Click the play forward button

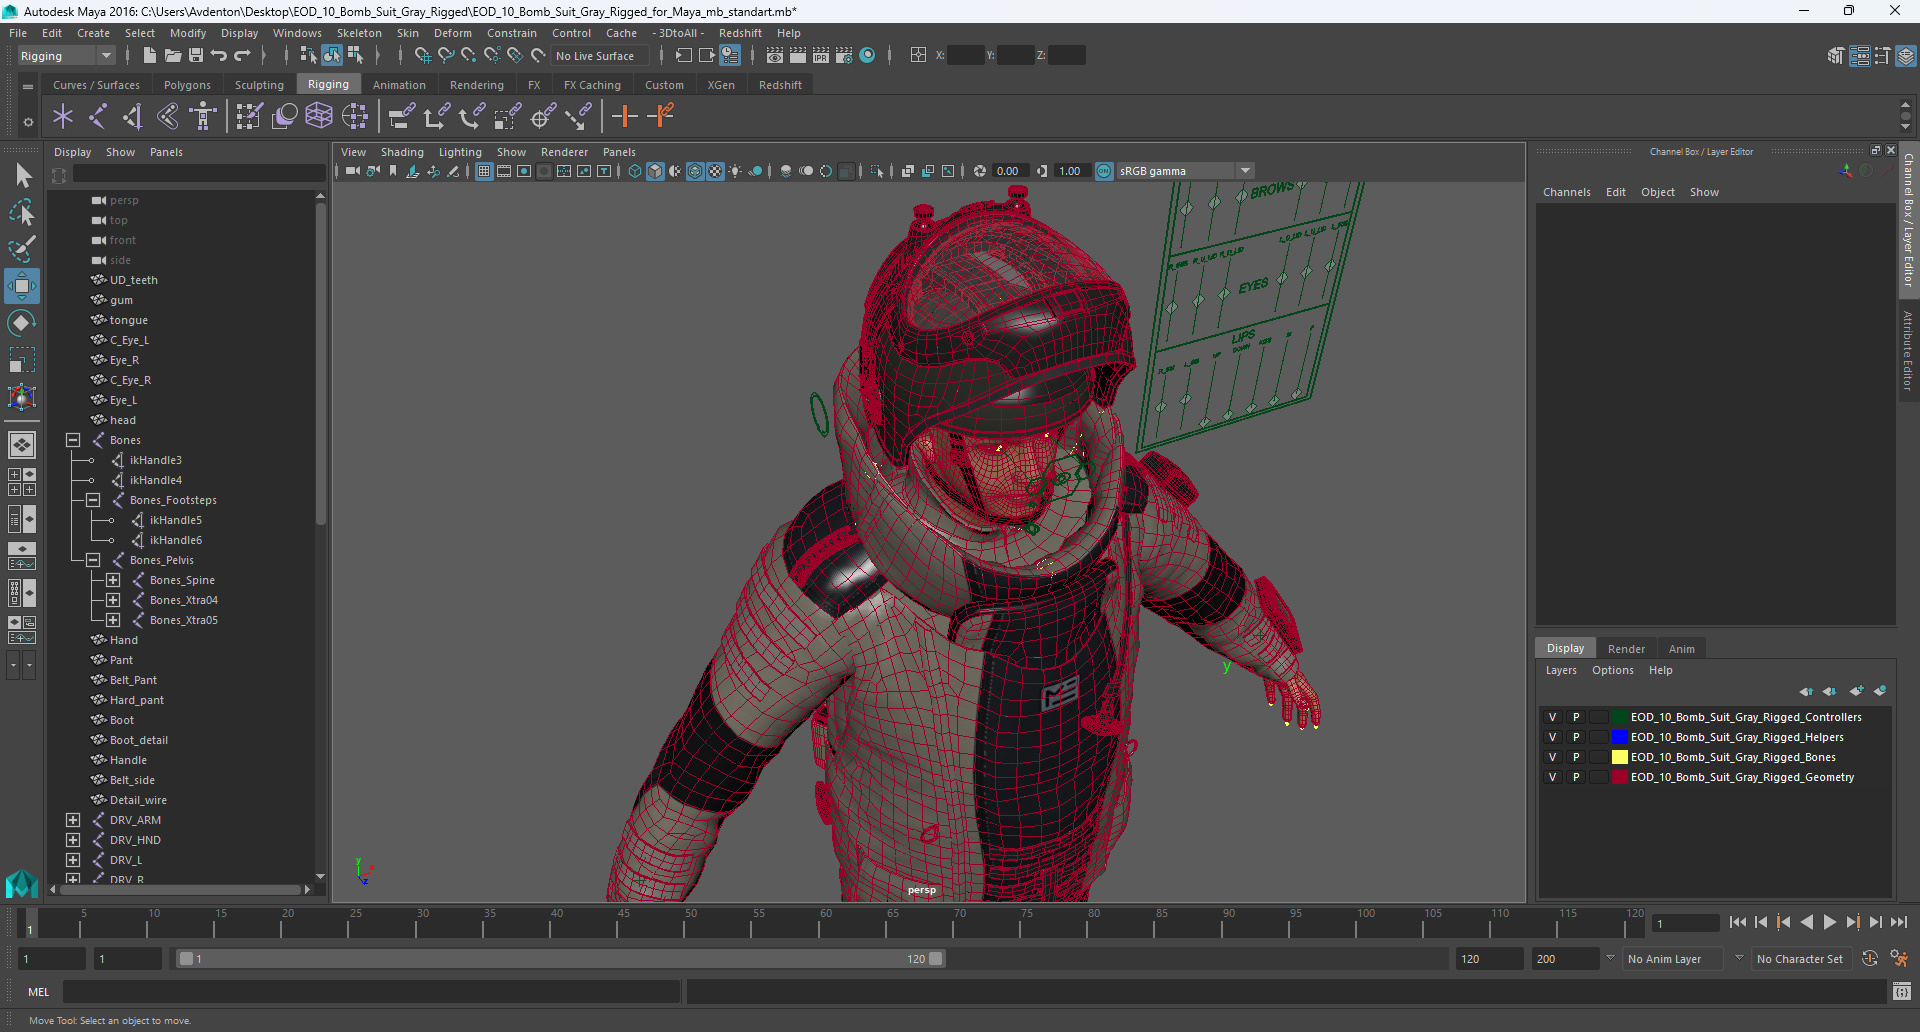[1829, 922]
